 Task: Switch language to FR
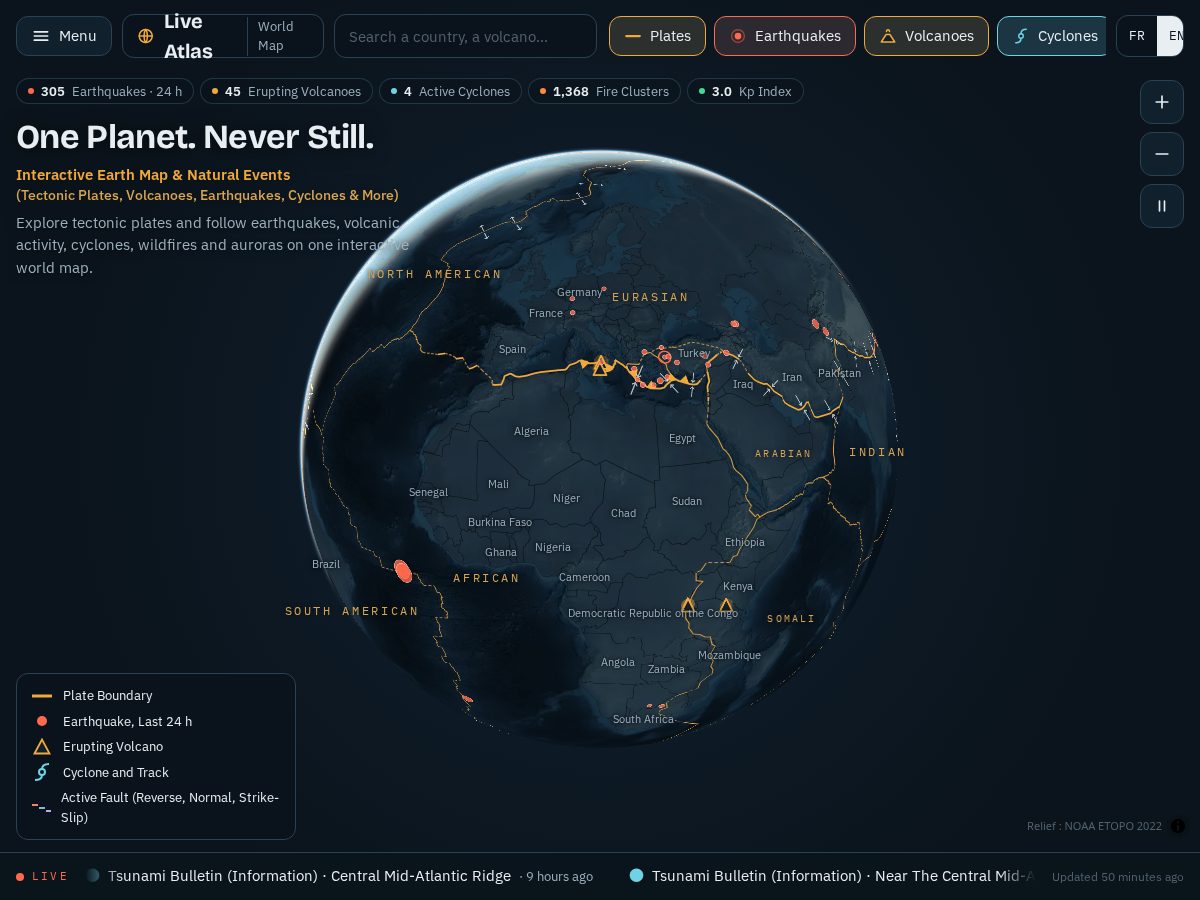(x=1137, y=36)
